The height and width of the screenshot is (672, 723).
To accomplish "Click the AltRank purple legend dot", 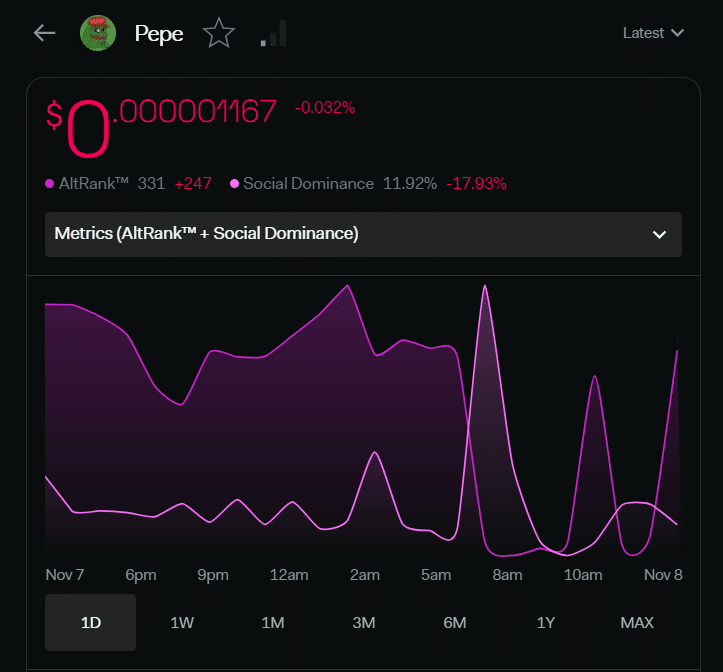I will coord(50,184).
